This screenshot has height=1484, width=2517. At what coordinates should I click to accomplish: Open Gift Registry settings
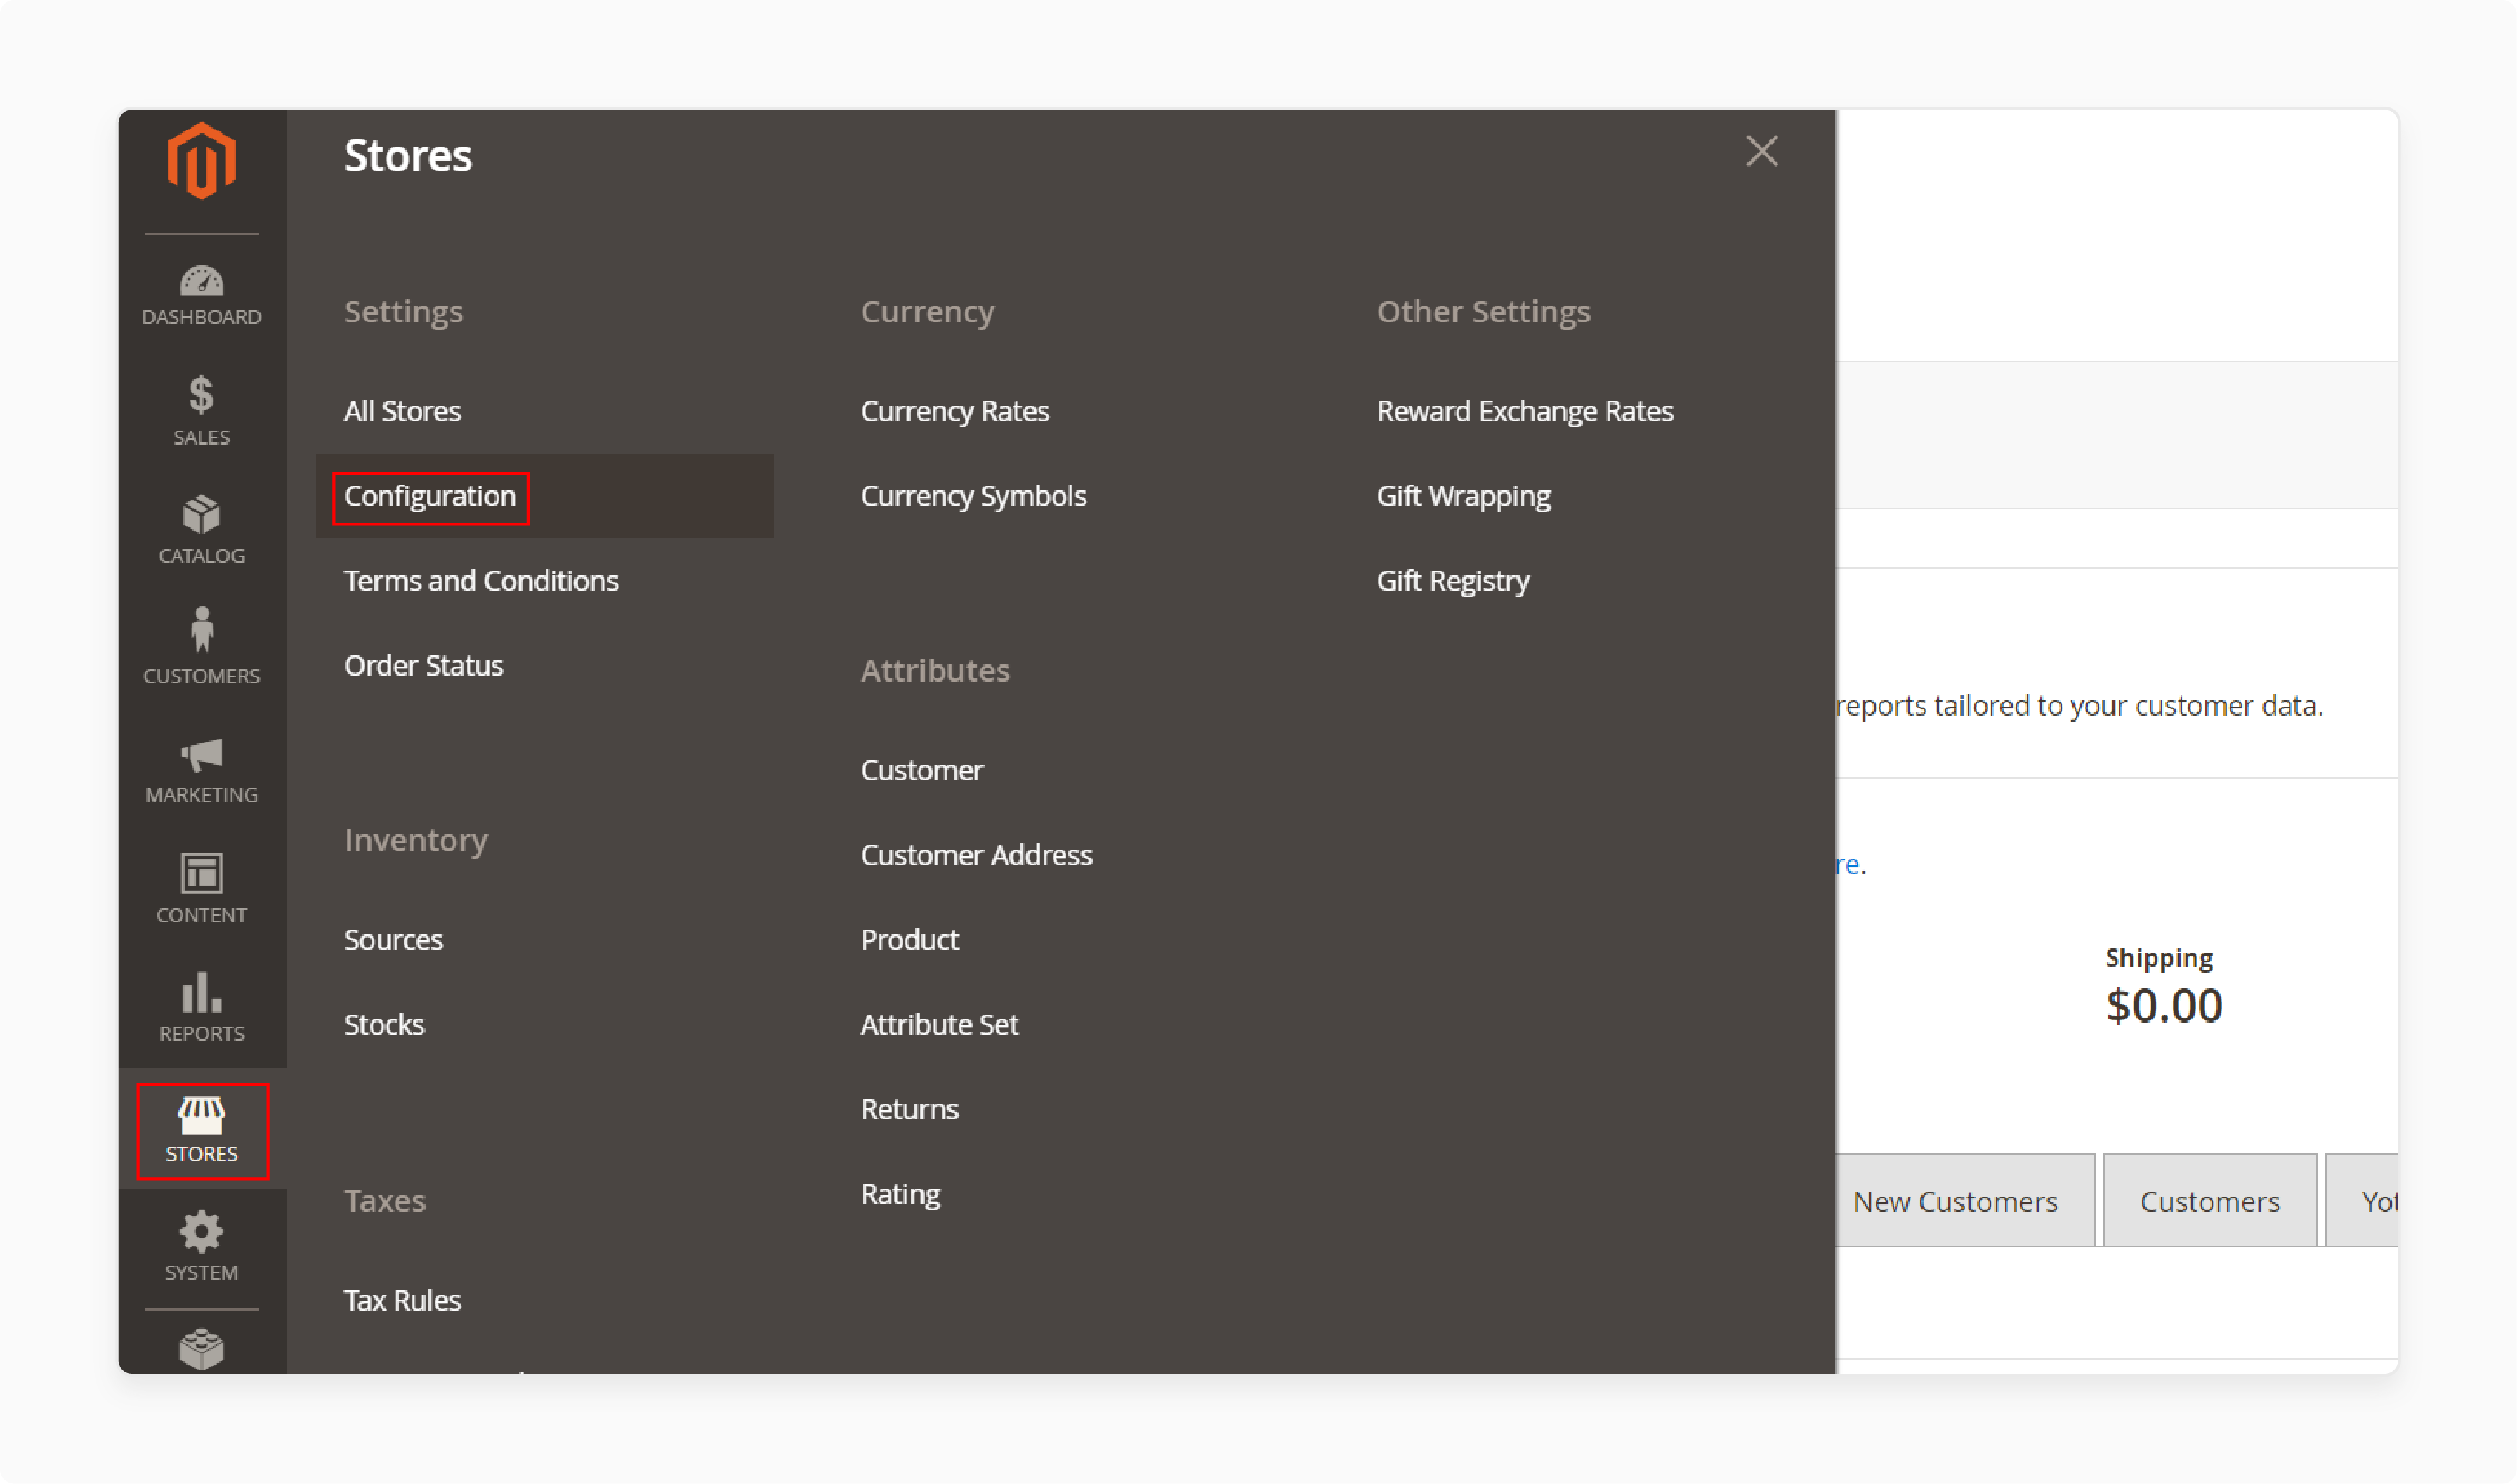point(1453,581)
